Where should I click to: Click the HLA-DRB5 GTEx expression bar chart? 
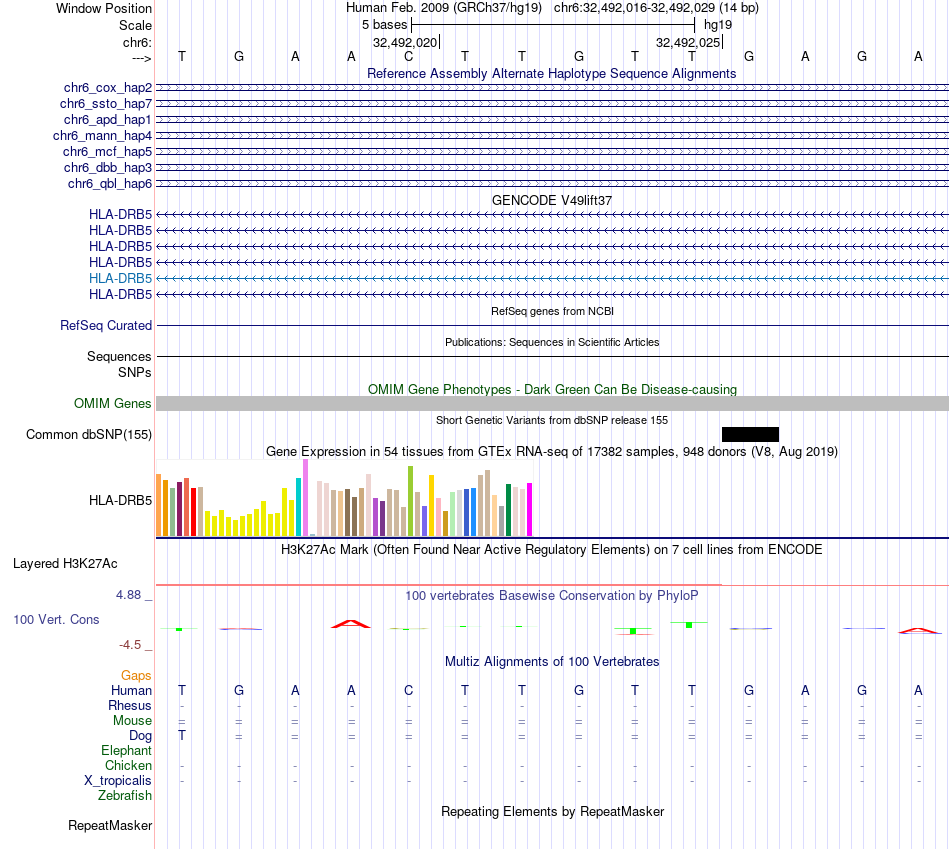344,498
